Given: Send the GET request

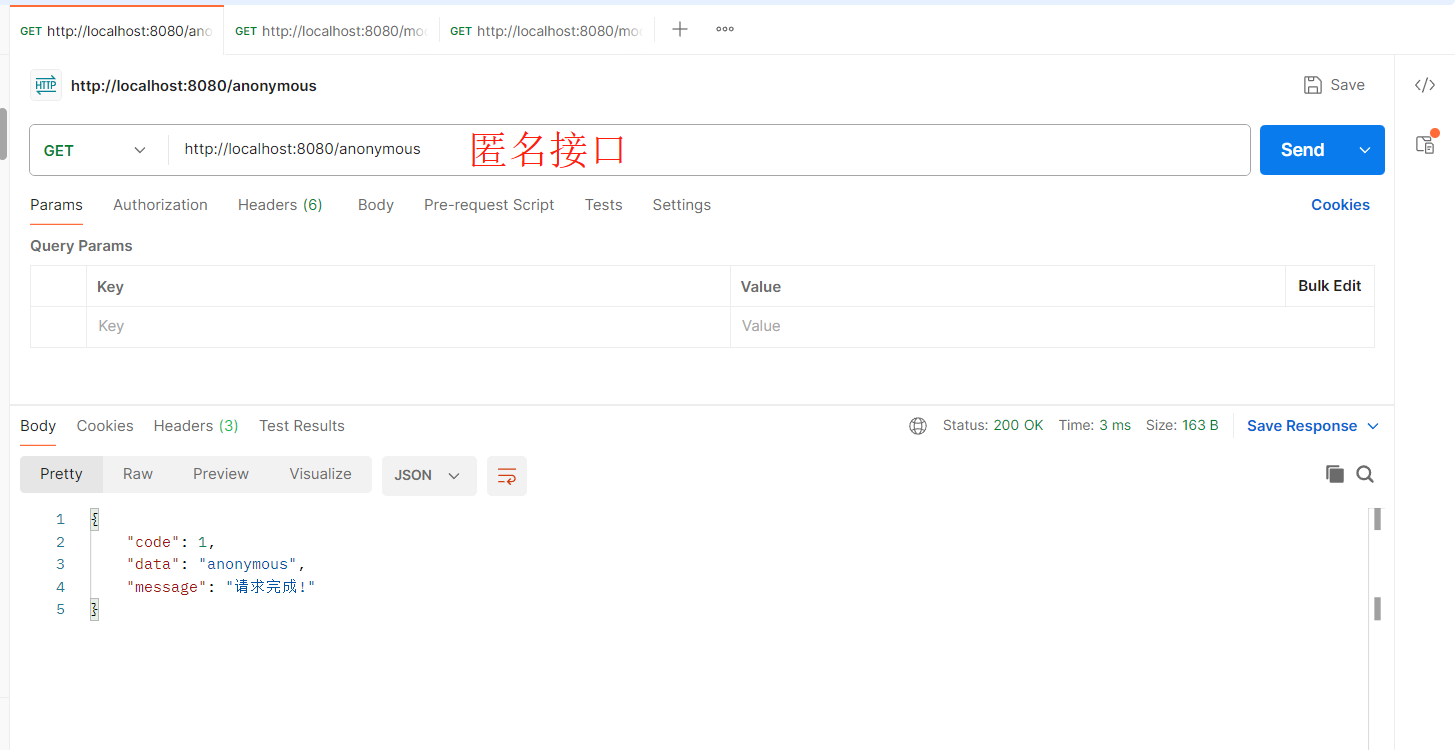Looking at the screenshot, I should [1303, 150].
